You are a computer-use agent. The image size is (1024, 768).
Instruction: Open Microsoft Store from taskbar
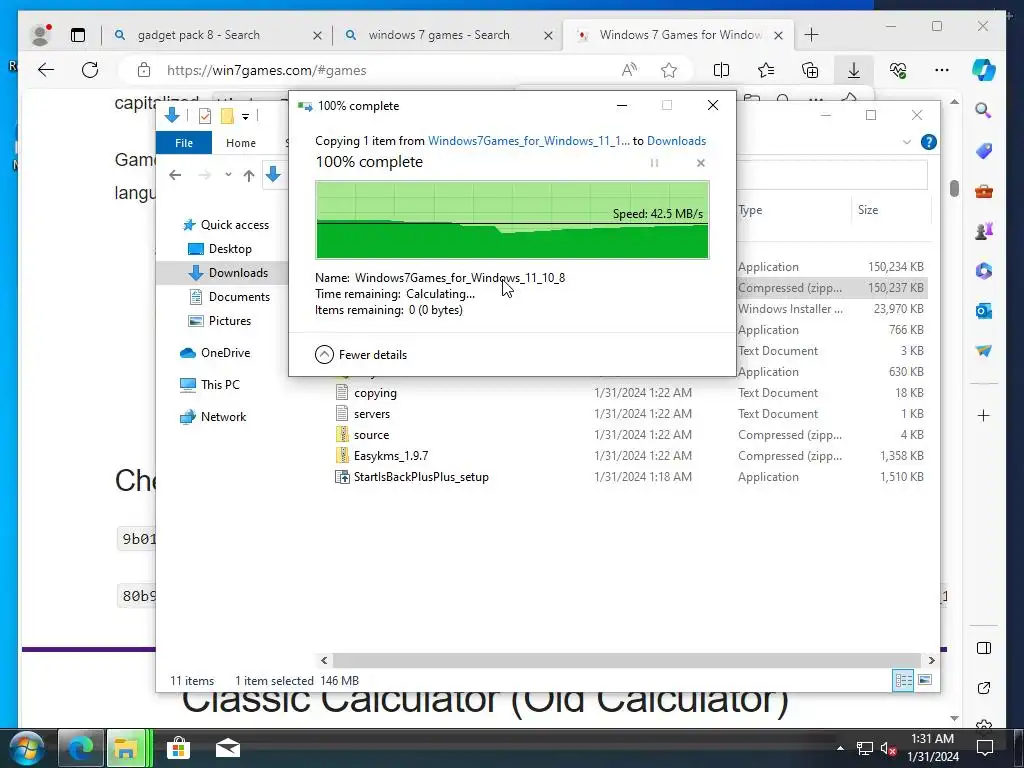[x=178, y=748]
